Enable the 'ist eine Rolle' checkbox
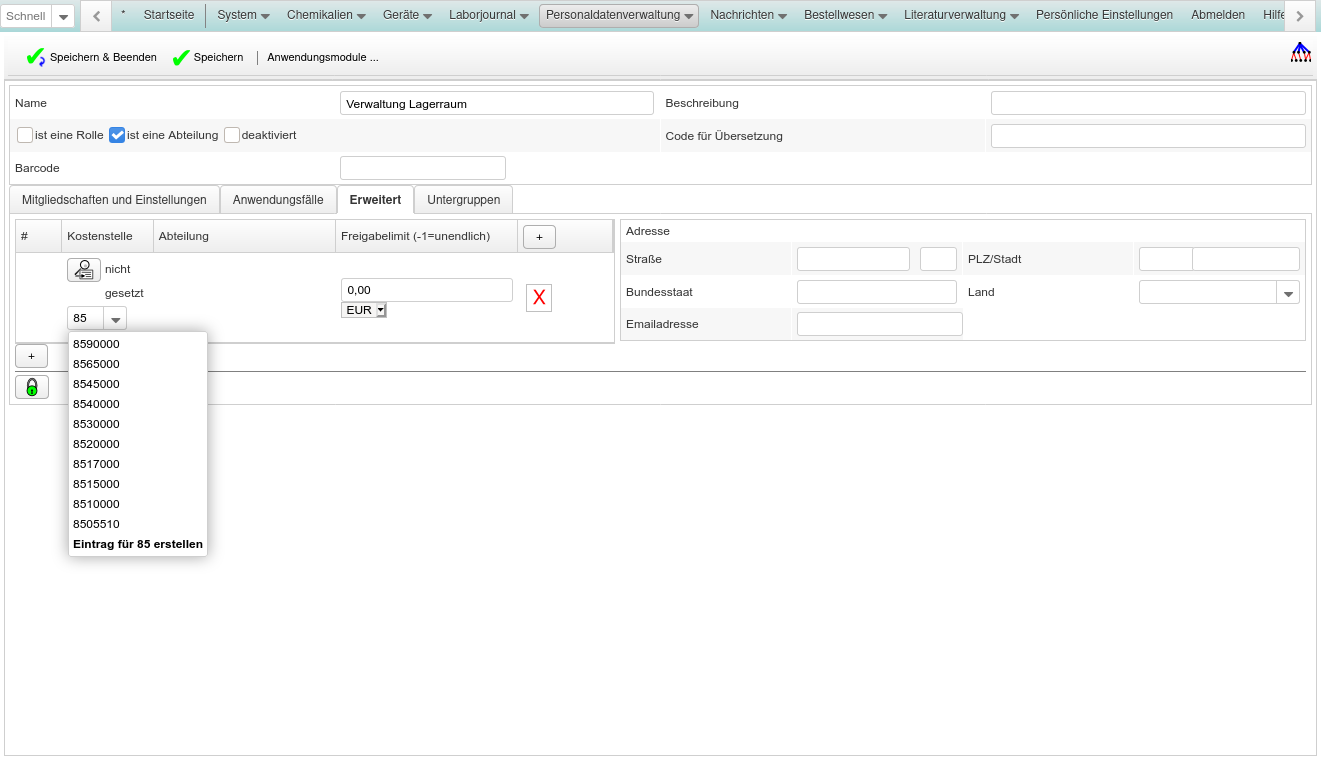Screen dimensions: 1321x760 (25, 135)
